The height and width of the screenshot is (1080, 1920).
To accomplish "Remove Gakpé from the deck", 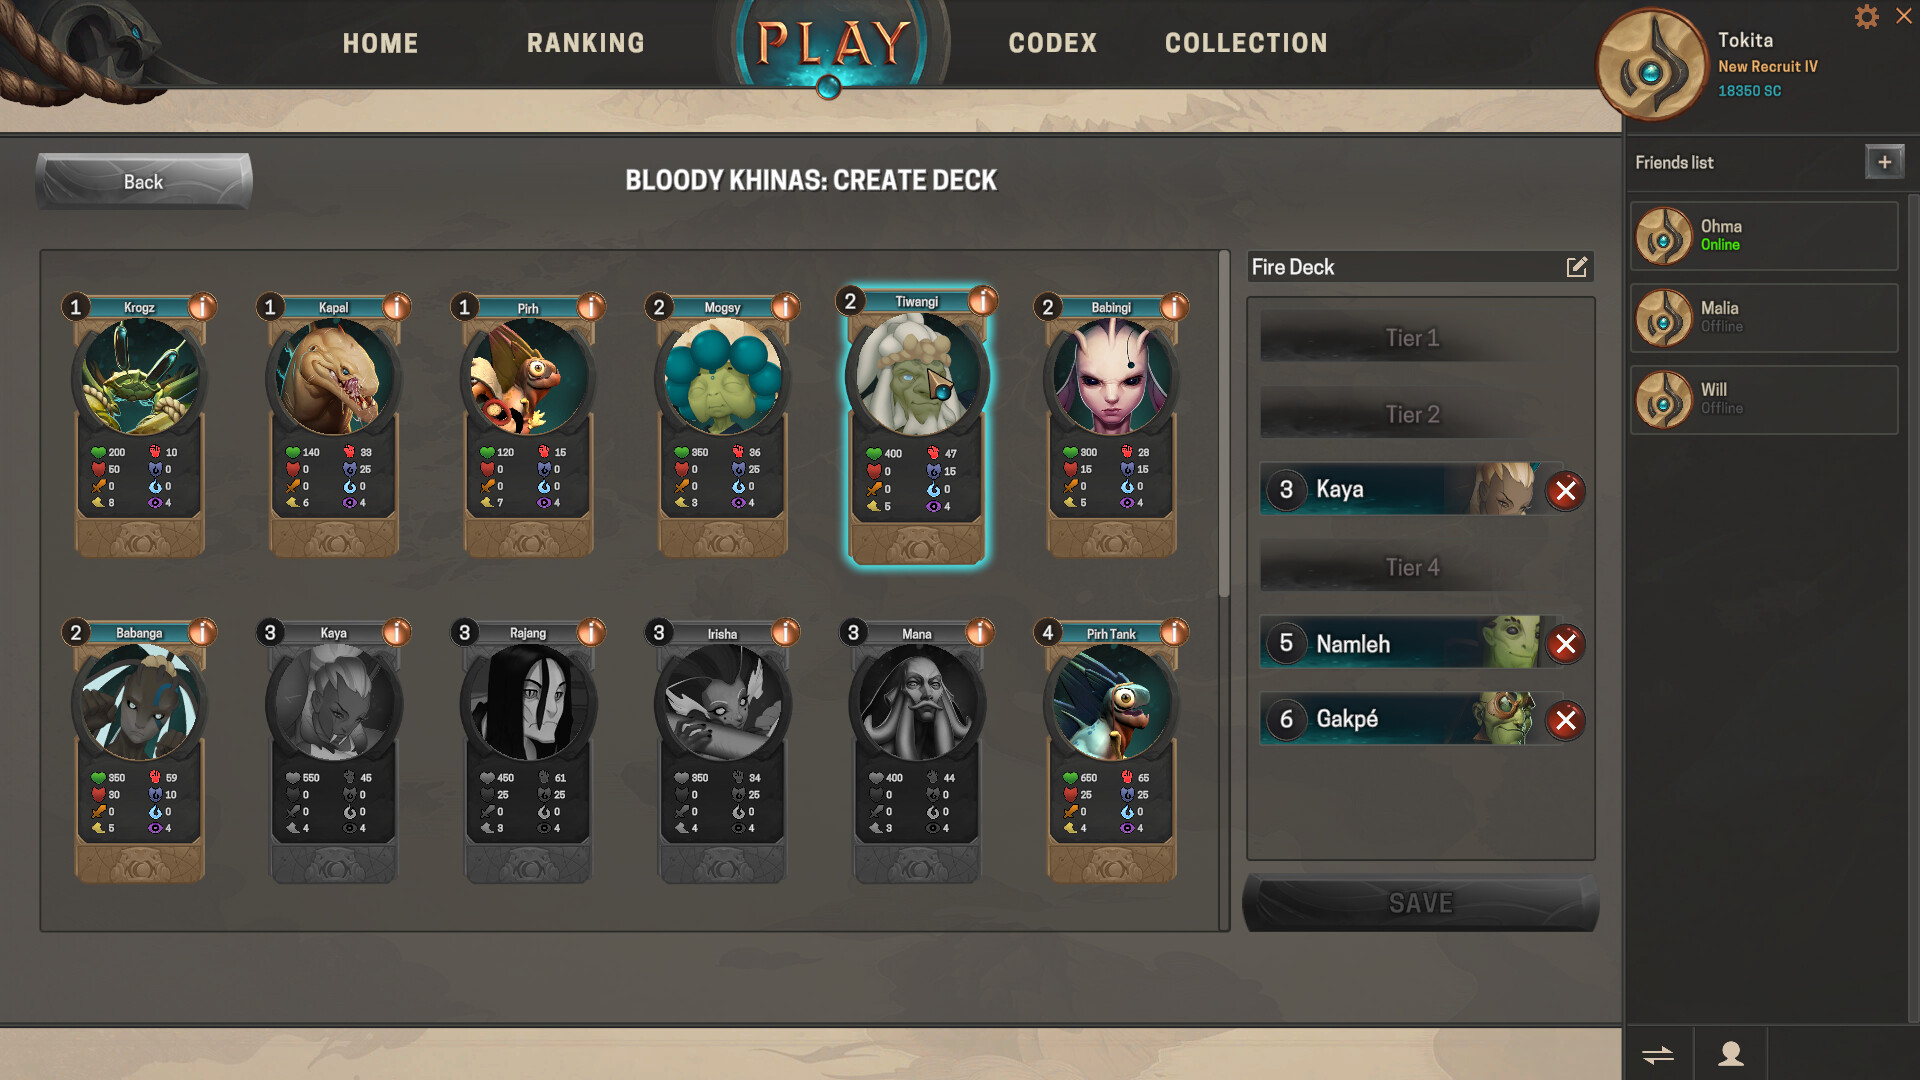I will [1565, 720].
